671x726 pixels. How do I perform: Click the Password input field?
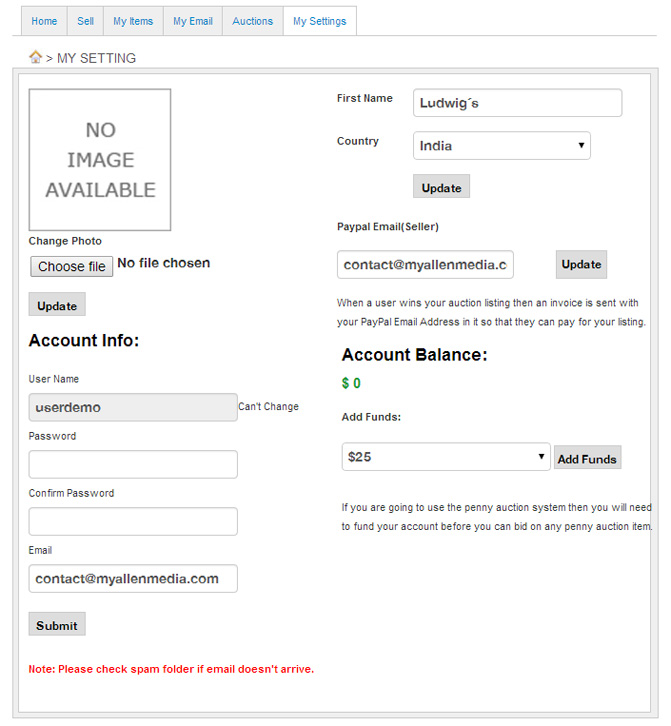point(133,464)
